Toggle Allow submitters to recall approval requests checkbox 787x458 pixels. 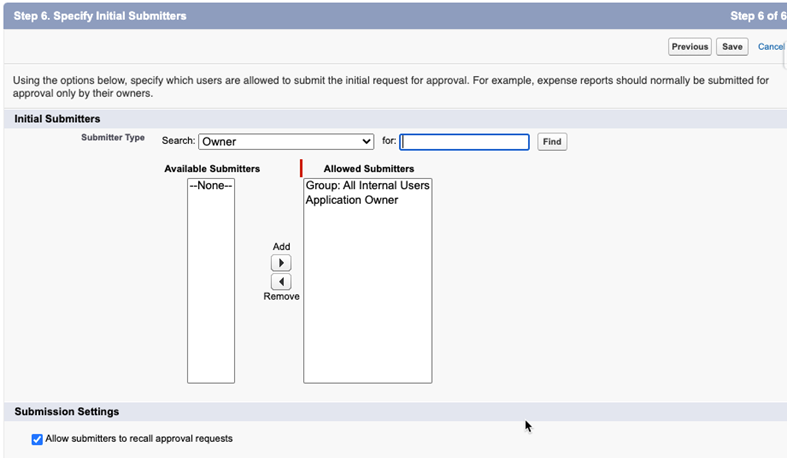pos(37,439)
